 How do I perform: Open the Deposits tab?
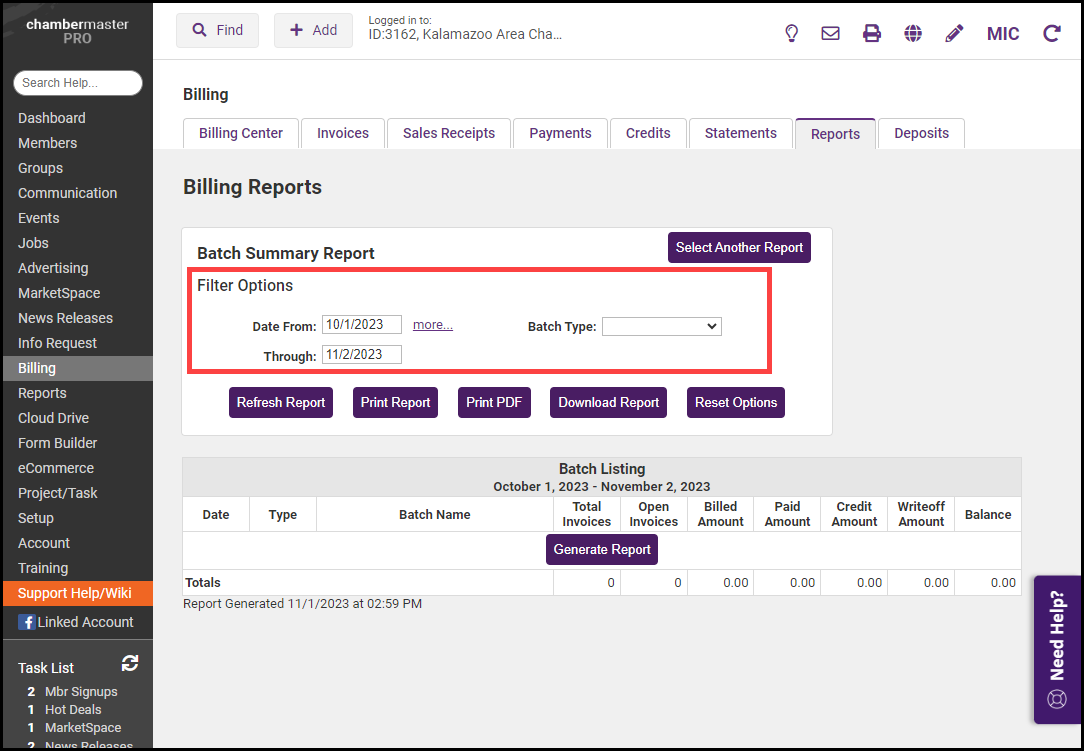click(921, 133)
